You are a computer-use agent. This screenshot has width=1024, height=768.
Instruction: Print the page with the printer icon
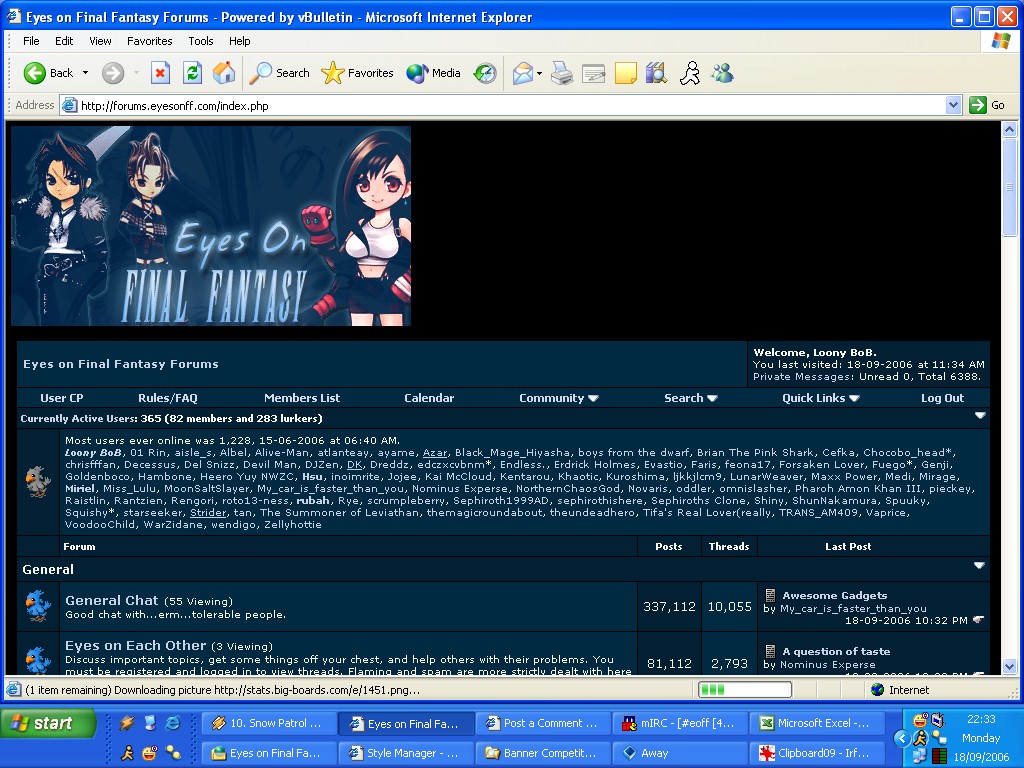click(x=562, y=73)
